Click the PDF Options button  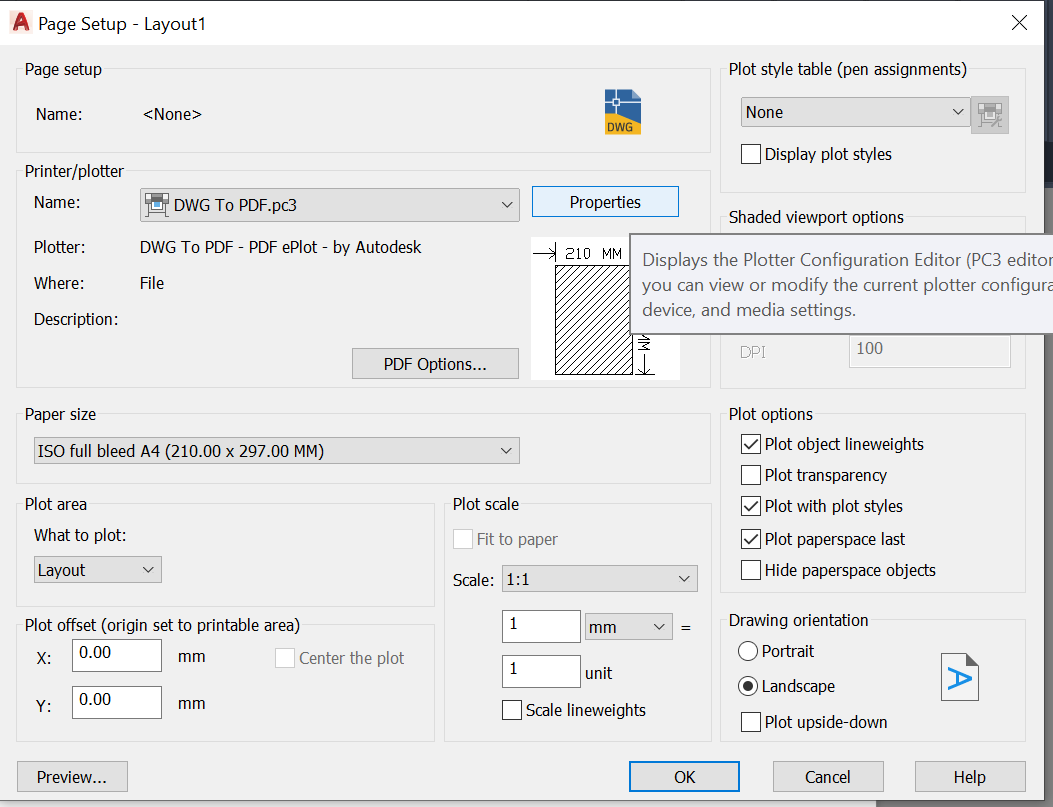435,364
